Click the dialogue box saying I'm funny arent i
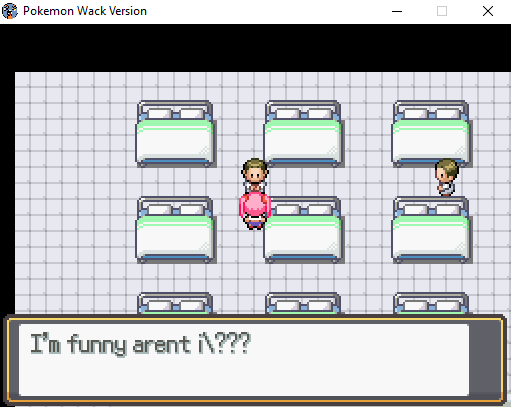The height and width of the screenshot is (407, 511). click(255, 359)
